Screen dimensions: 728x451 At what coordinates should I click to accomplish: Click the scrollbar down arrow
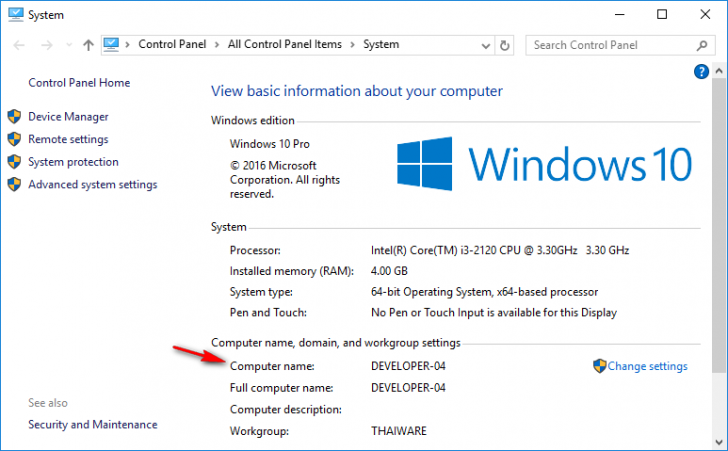[719, 442]
